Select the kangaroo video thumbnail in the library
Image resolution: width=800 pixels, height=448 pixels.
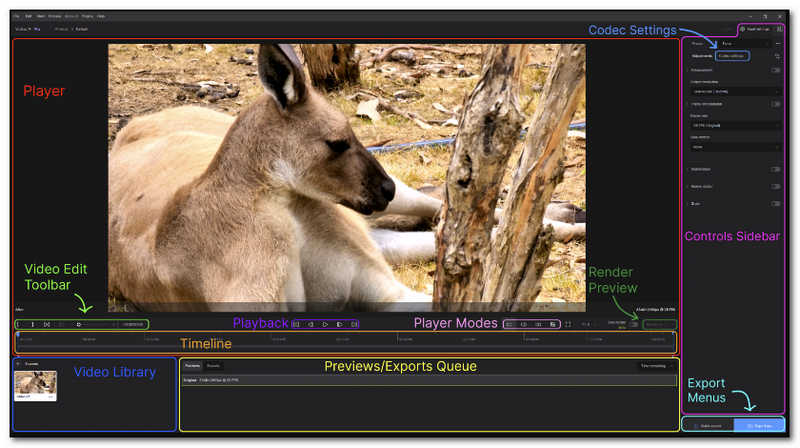[x=35, y=385]
